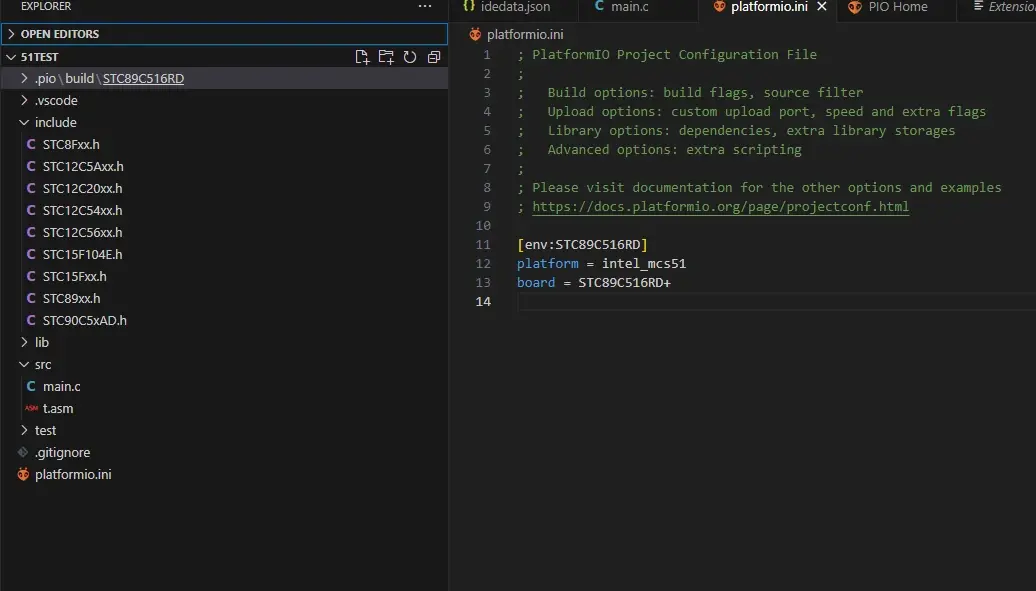Click the New File icon in explorer
Screen dimensions: 1036x591
(362, 57)
